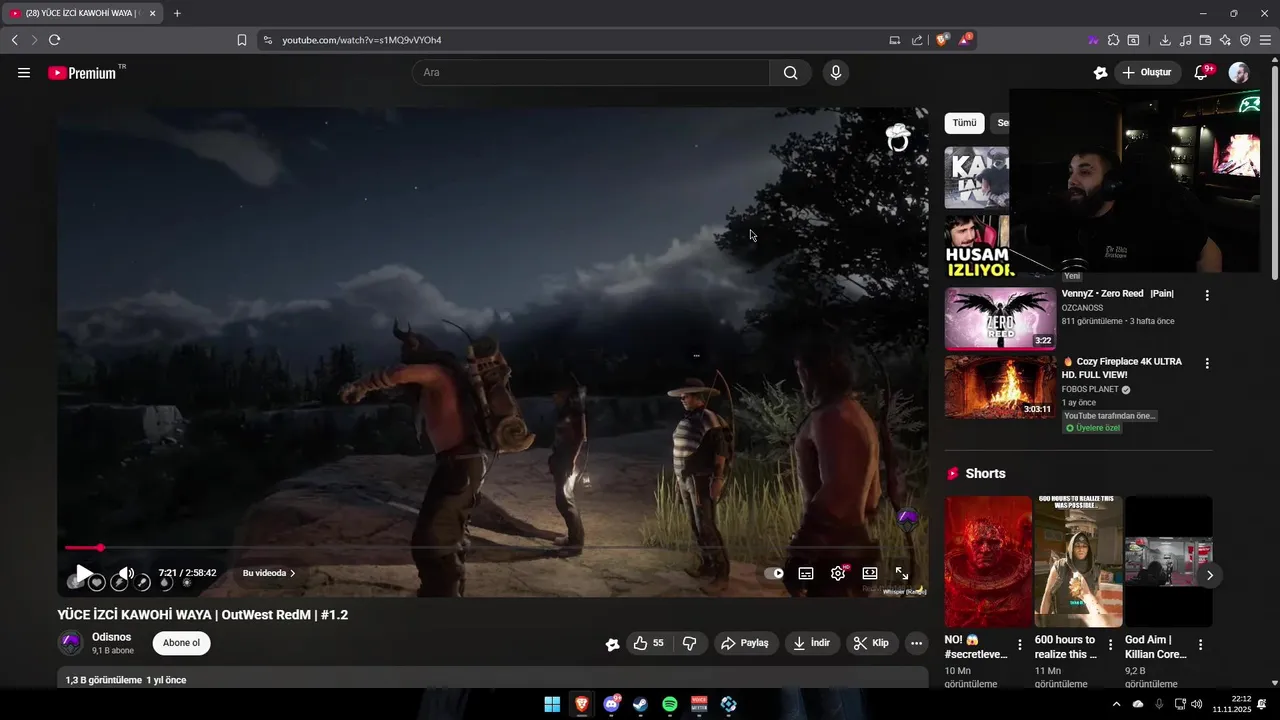1280x720 pixels.
Task: Mute the video volume
Action: tap(125, 573)
